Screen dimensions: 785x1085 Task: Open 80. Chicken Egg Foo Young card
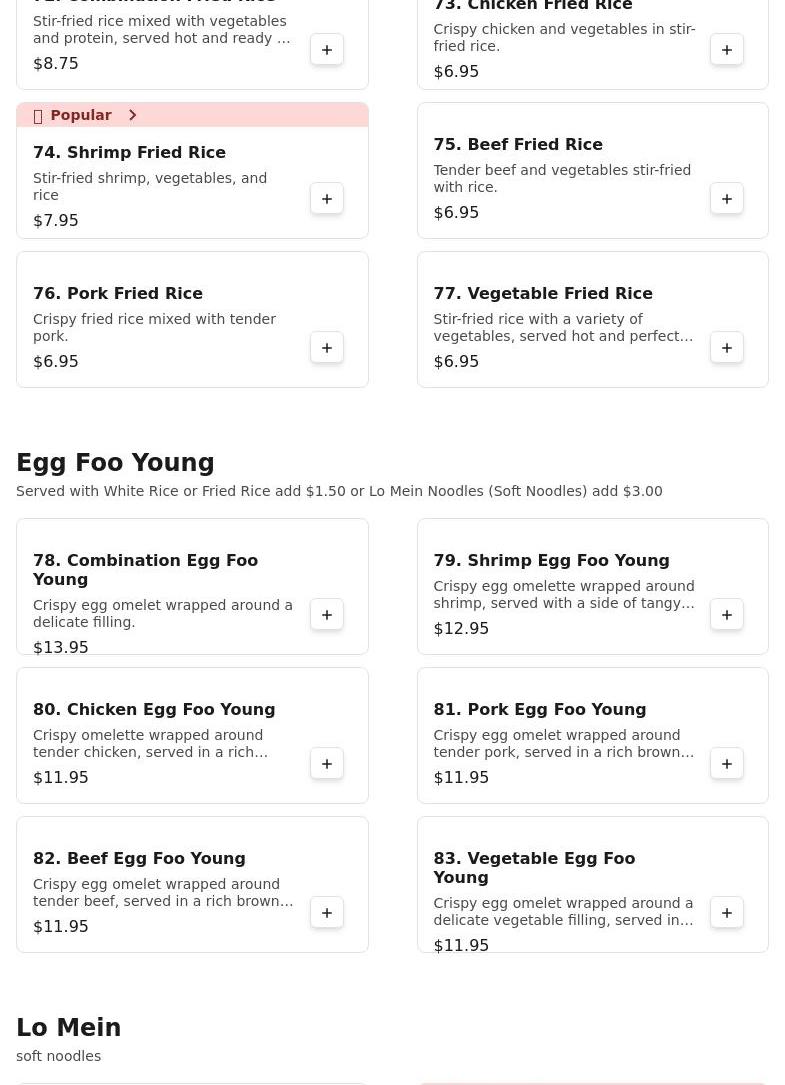[x=154, y=710]
